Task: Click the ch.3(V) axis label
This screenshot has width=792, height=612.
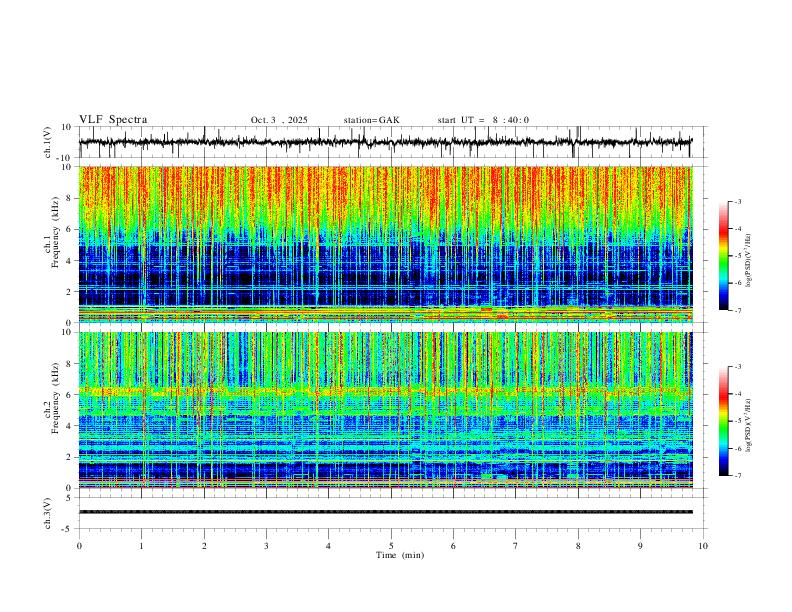Action: click(47, 513)
